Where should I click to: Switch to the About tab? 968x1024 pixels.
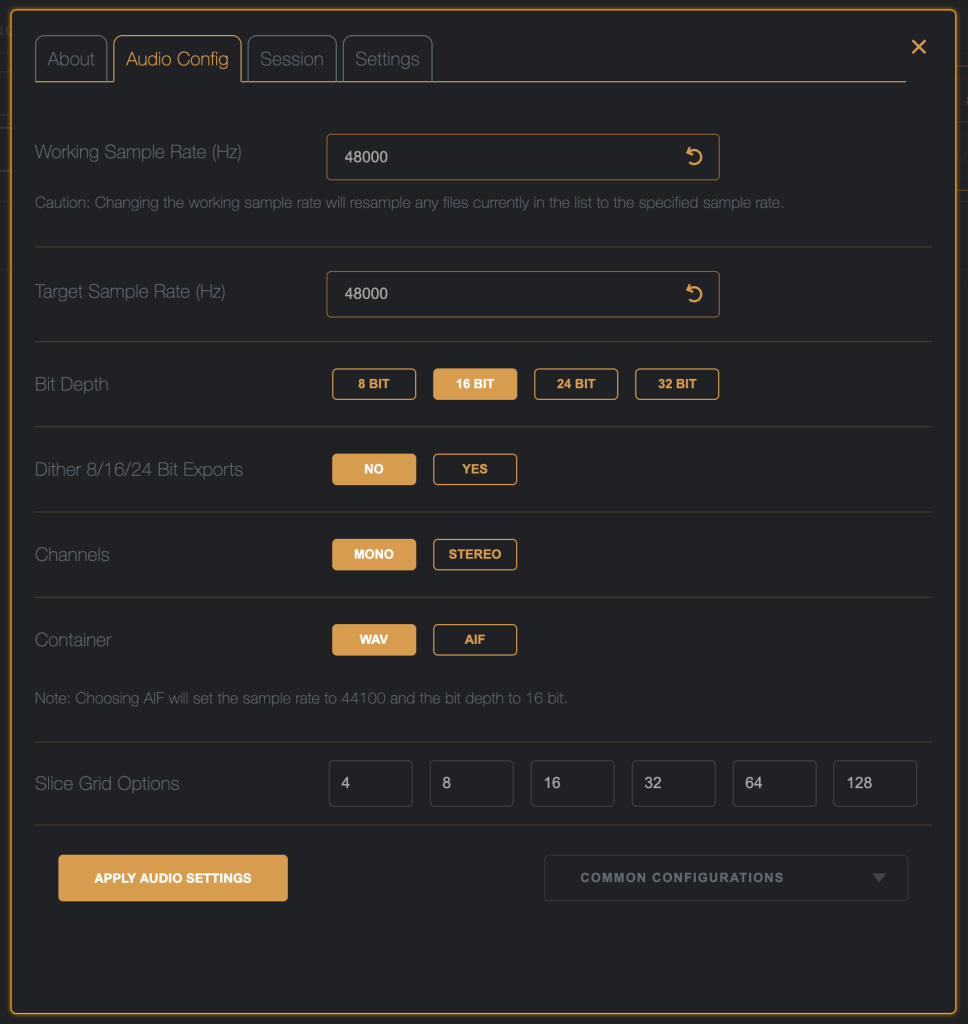click(71, 59)
